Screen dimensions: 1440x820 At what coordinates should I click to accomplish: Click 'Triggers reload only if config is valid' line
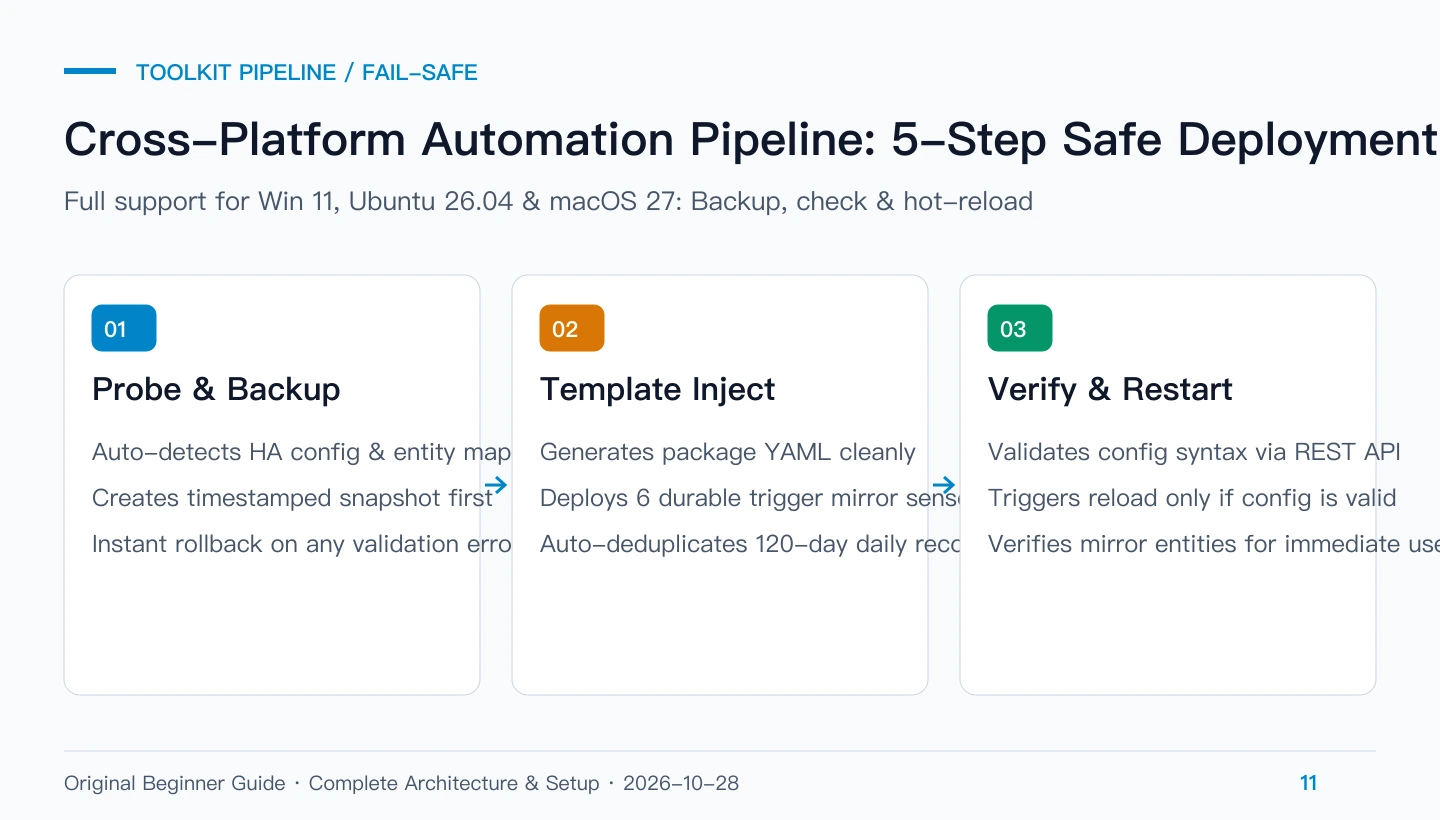click(x=1192, y=498)
